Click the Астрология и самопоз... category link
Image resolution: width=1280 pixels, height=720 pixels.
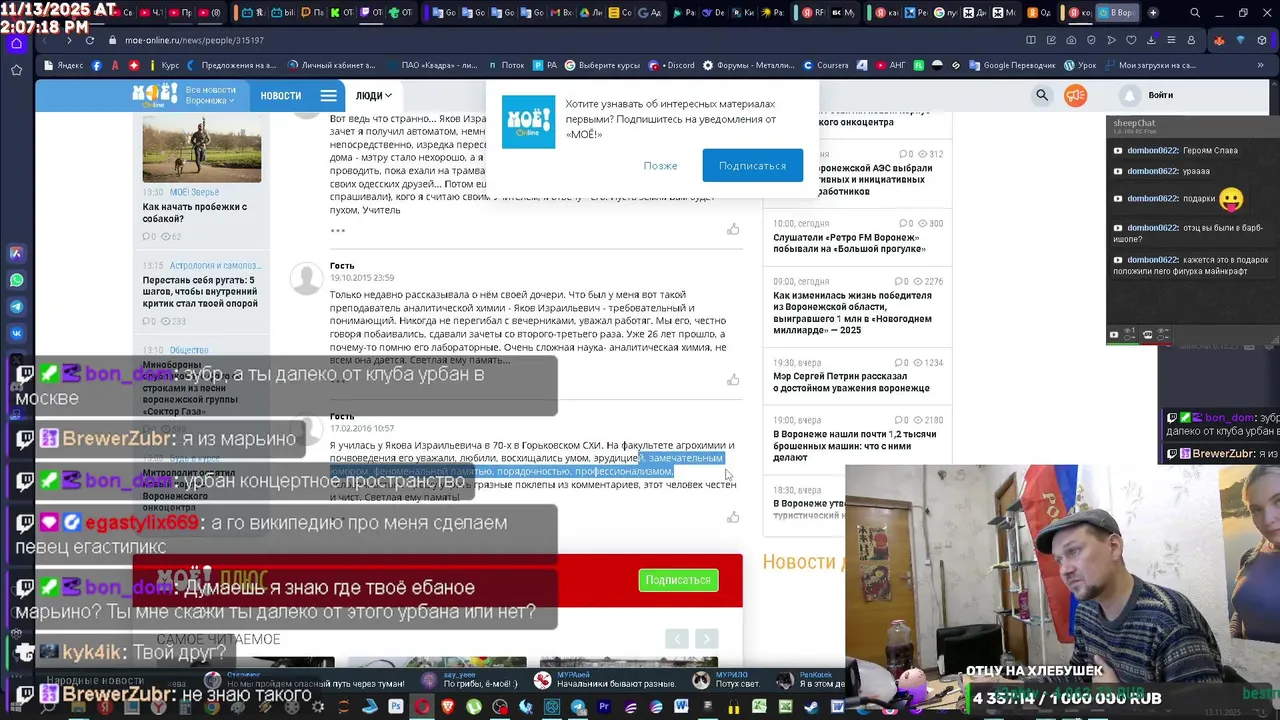point(215,266)
